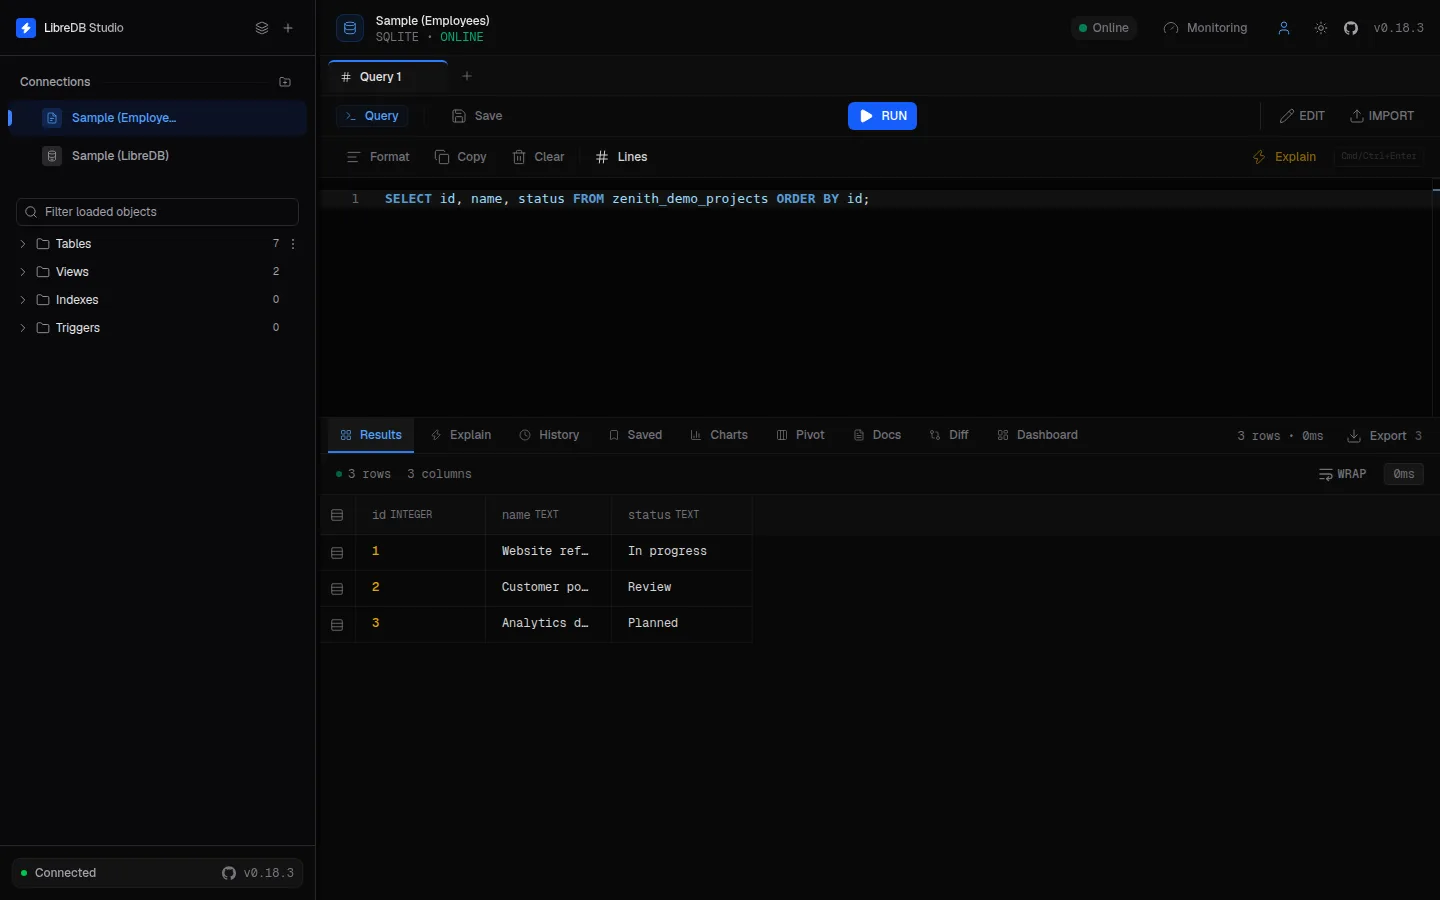Toggle WRAP for results table
Viewport: 1440px width, 900px height.
click(x=1343, y=474)
